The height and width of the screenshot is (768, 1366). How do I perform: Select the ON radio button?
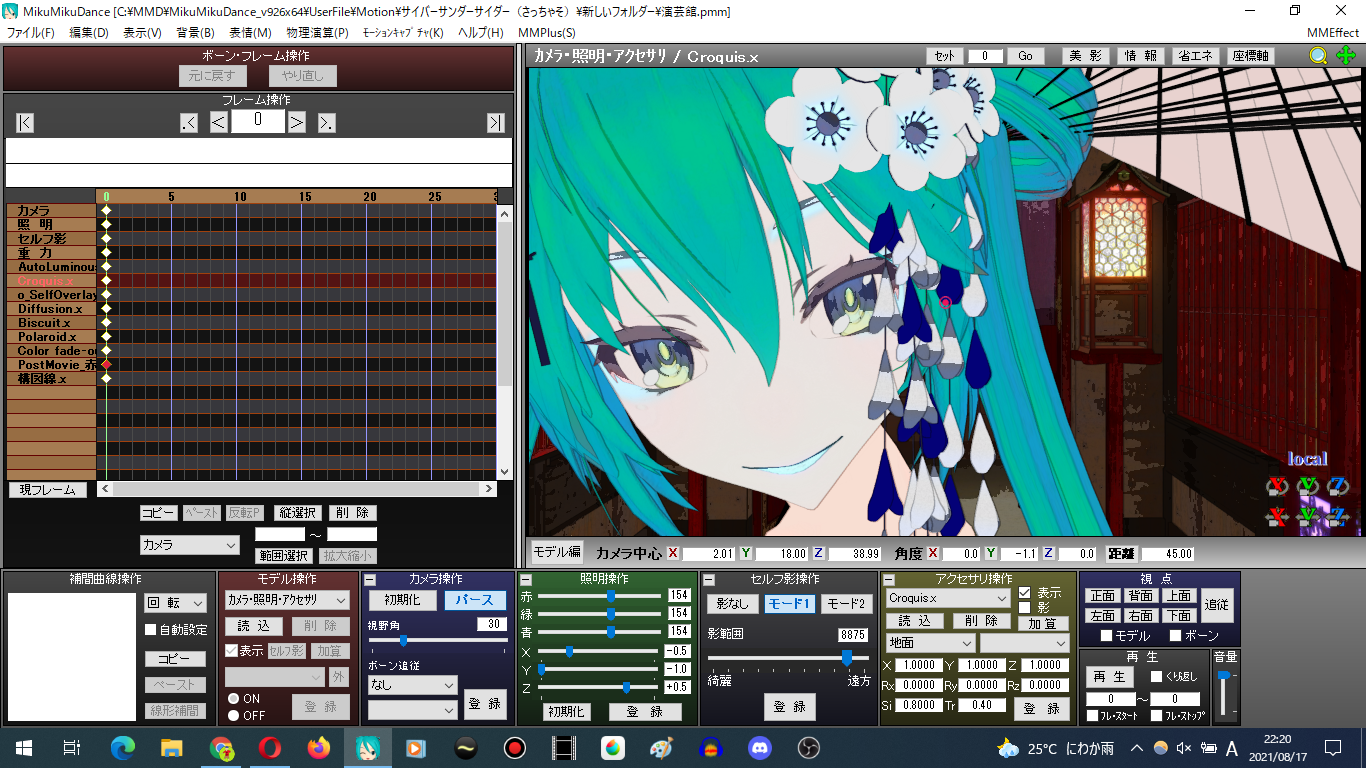coord(234,699)
